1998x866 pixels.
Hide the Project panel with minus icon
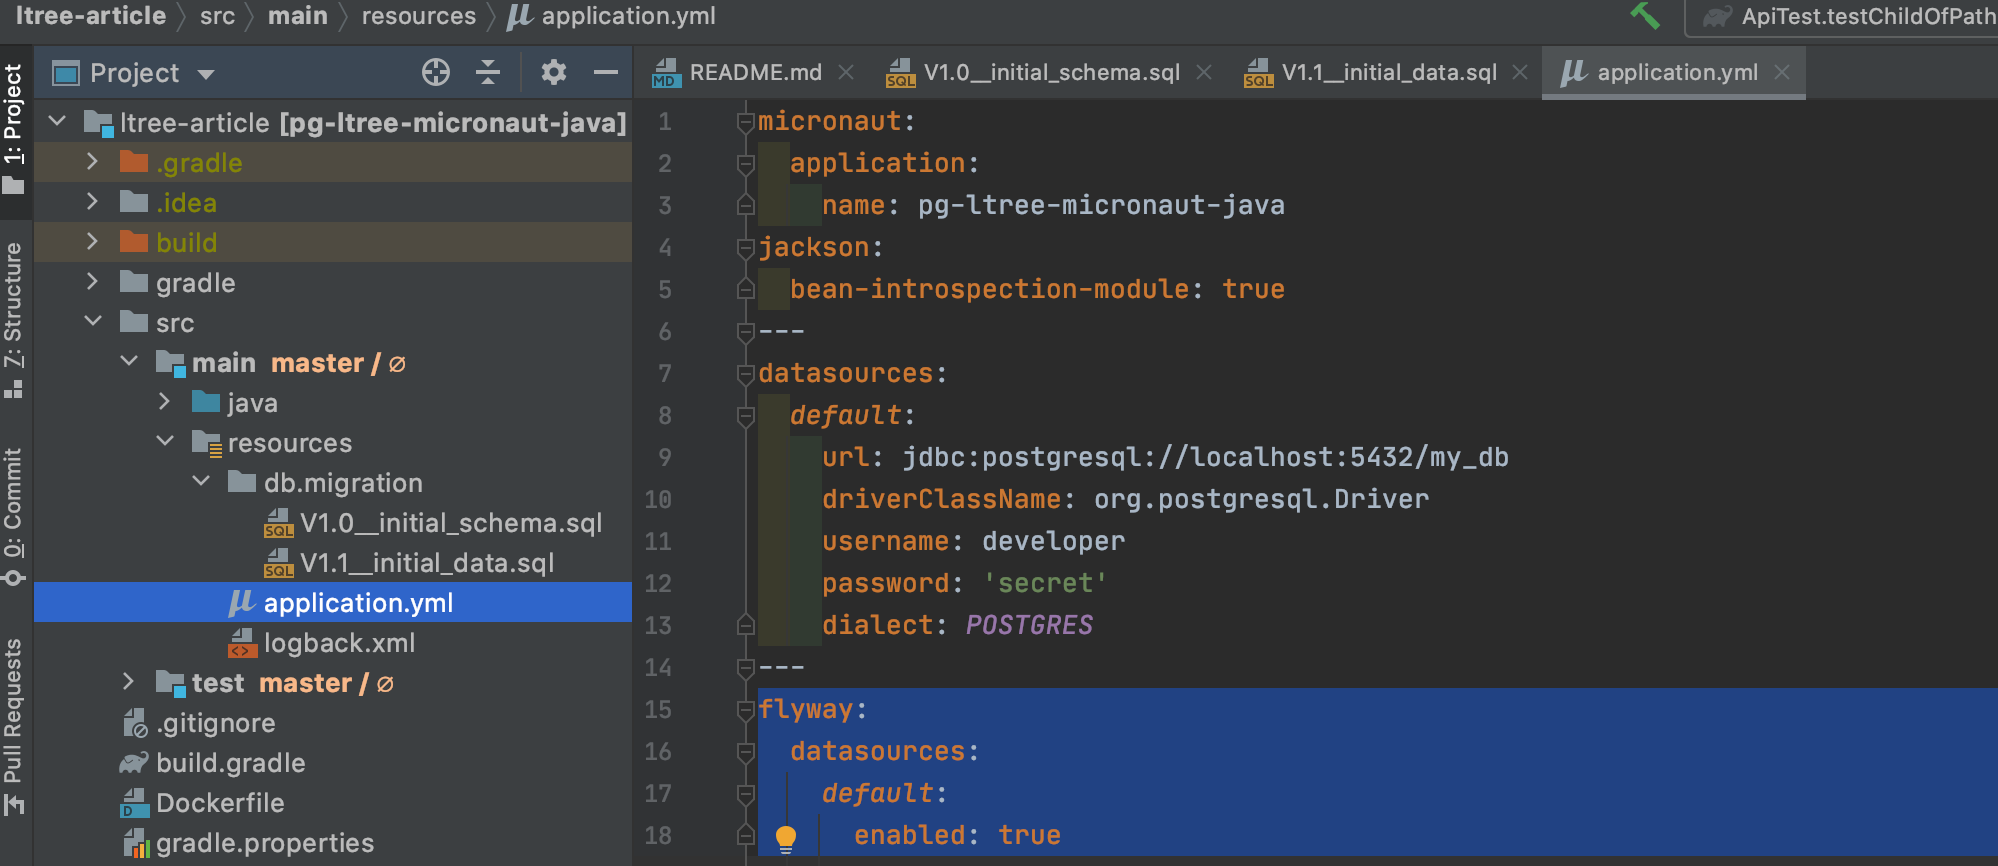605,72
